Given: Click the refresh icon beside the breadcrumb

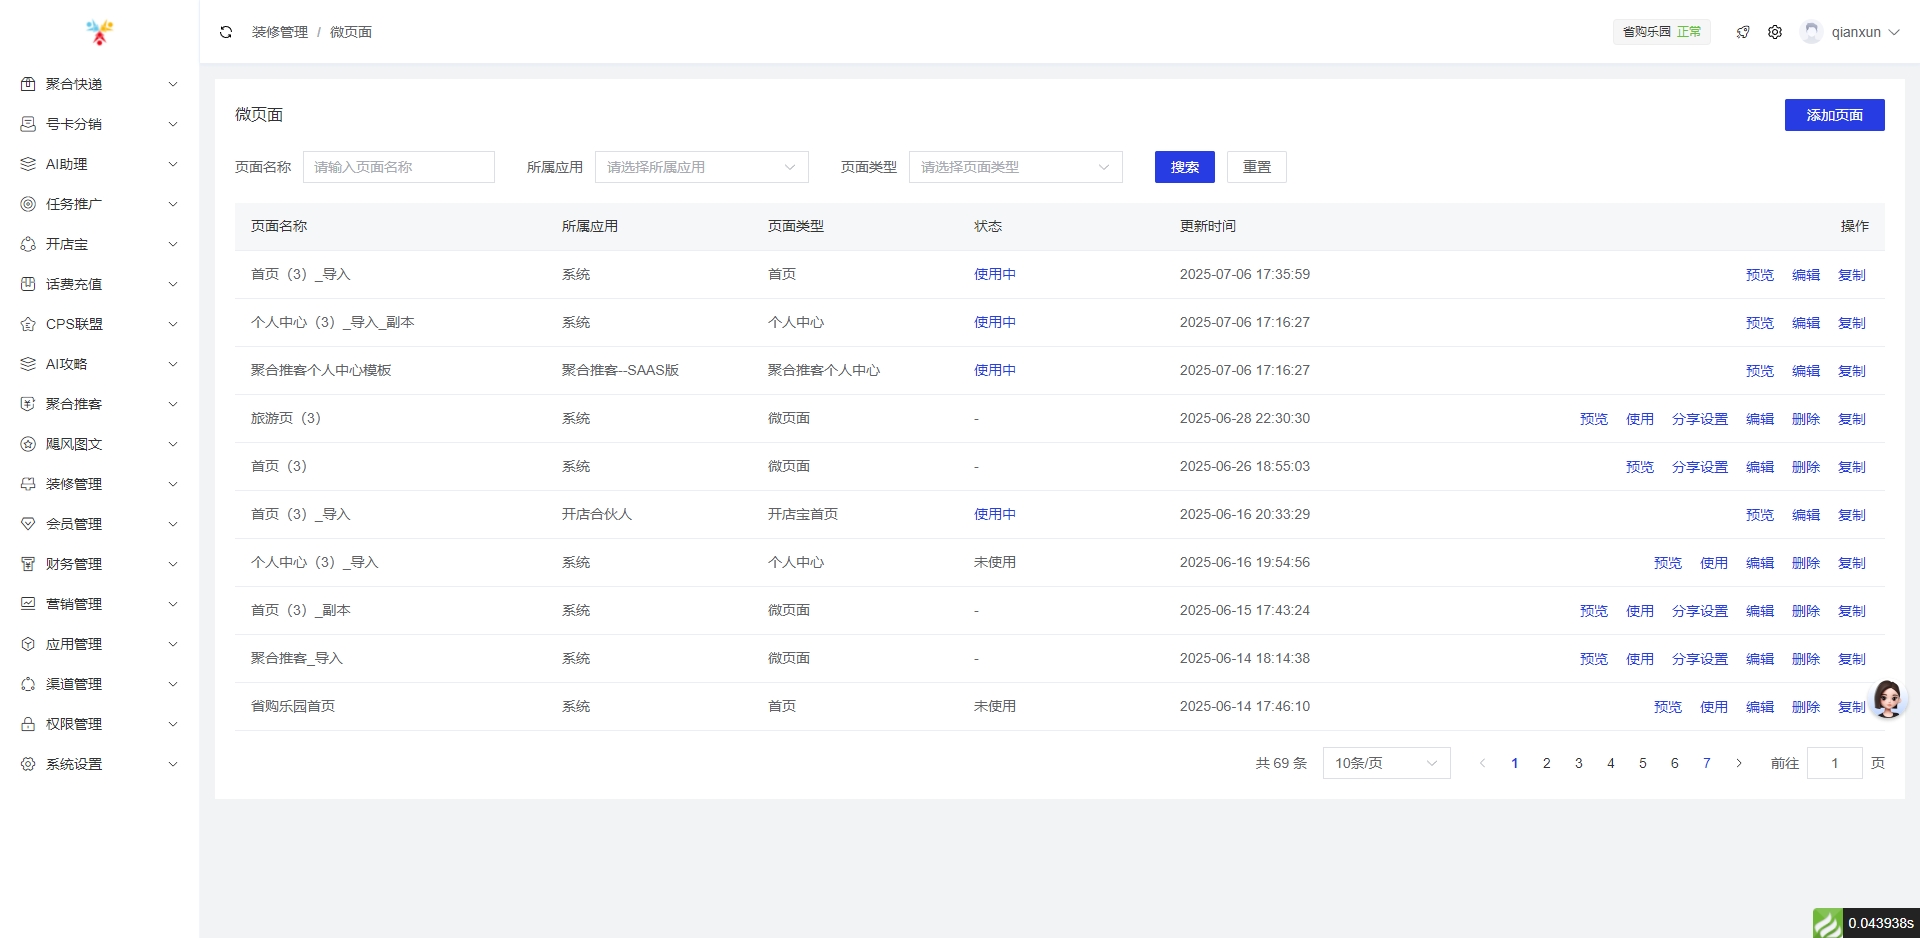Looking at the screenshot, I should coord(226,32).
